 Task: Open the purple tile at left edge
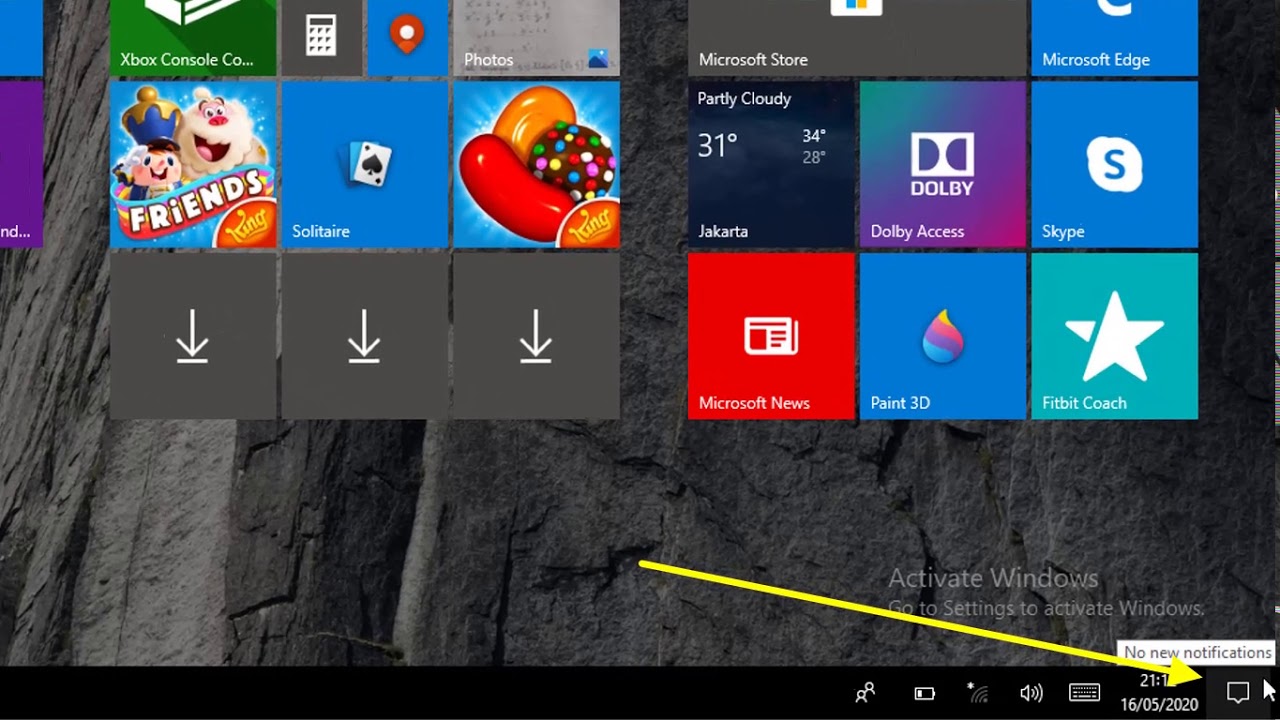21,164
